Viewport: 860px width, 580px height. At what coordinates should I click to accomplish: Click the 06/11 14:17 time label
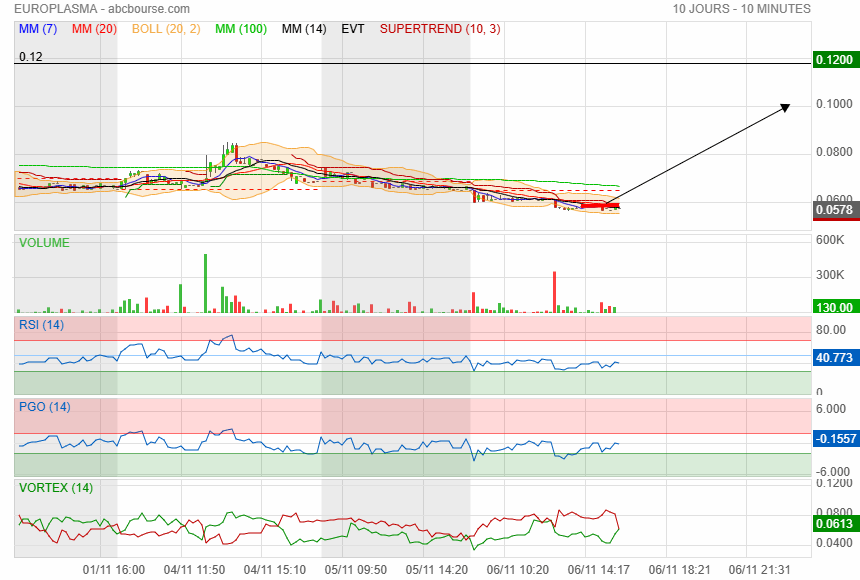(x=598, y=570)
